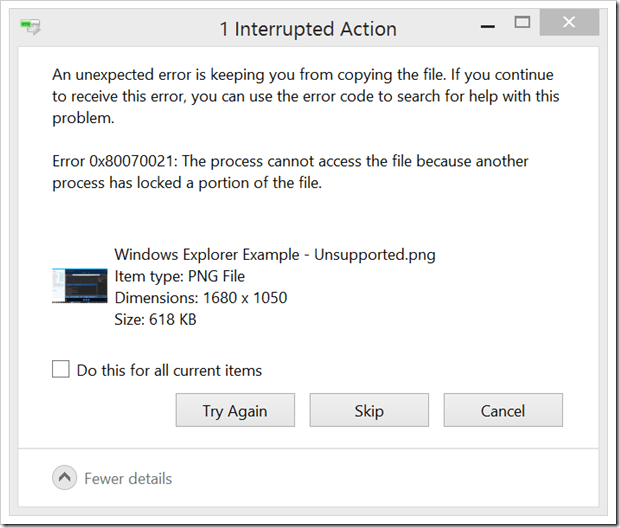Collapse details with the round chevron icon

click(x=65, y=479)
